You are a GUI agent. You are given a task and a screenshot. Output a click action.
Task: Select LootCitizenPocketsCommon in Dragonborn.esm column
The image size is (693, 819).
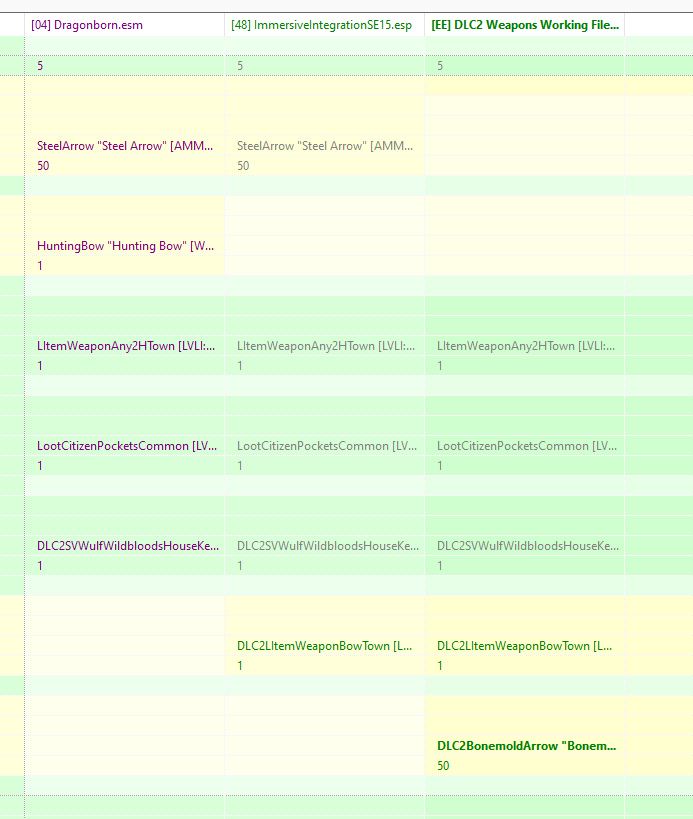[127, 446]
